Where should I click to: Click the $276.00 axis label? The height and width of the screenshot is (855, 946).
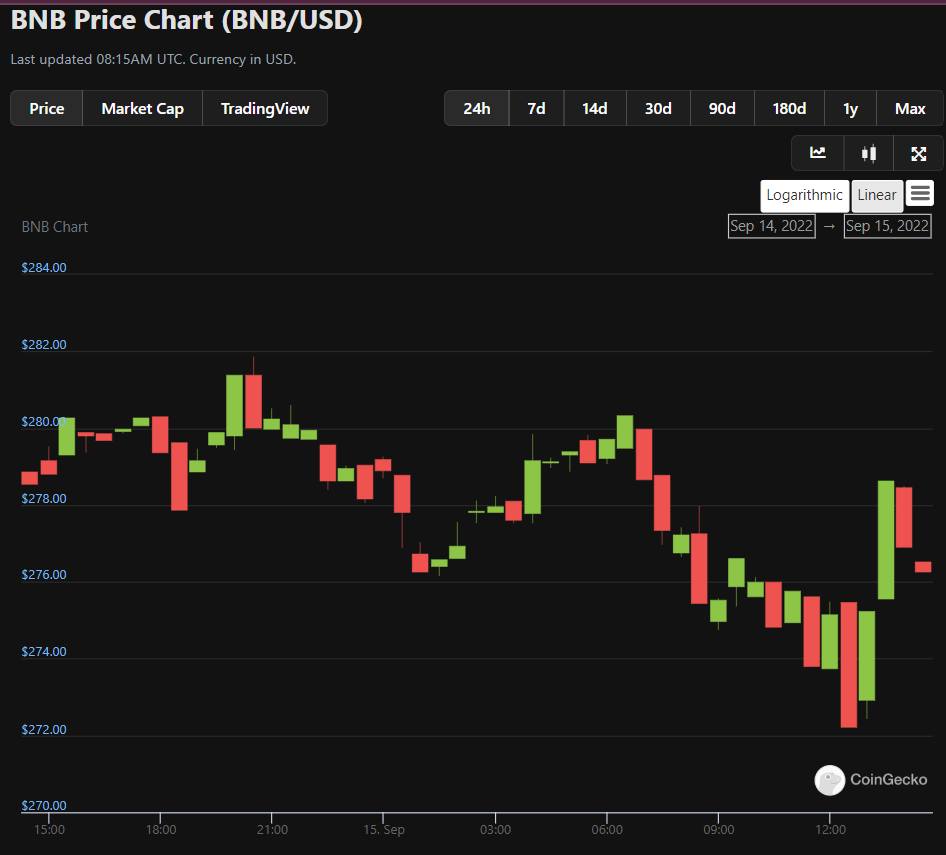pyautogui.click(x=44, y=574)
